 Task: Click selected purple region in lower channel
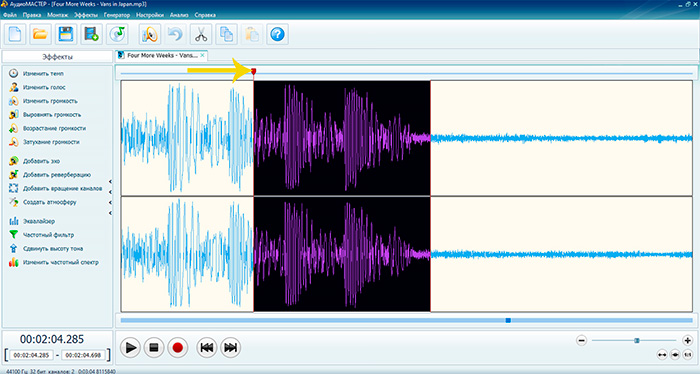pyautogui.click(x=342, y=254)
